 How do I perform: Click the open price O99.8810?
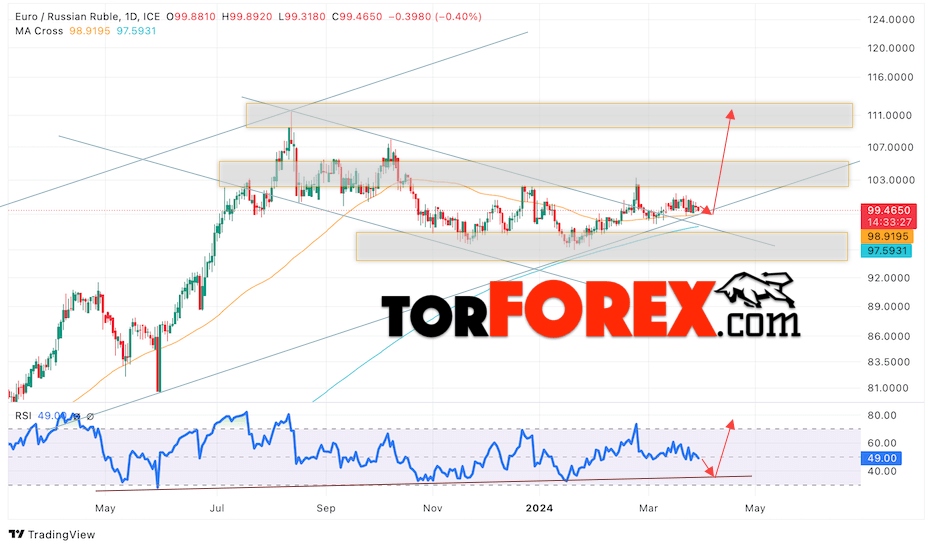[x=190, y=17]
